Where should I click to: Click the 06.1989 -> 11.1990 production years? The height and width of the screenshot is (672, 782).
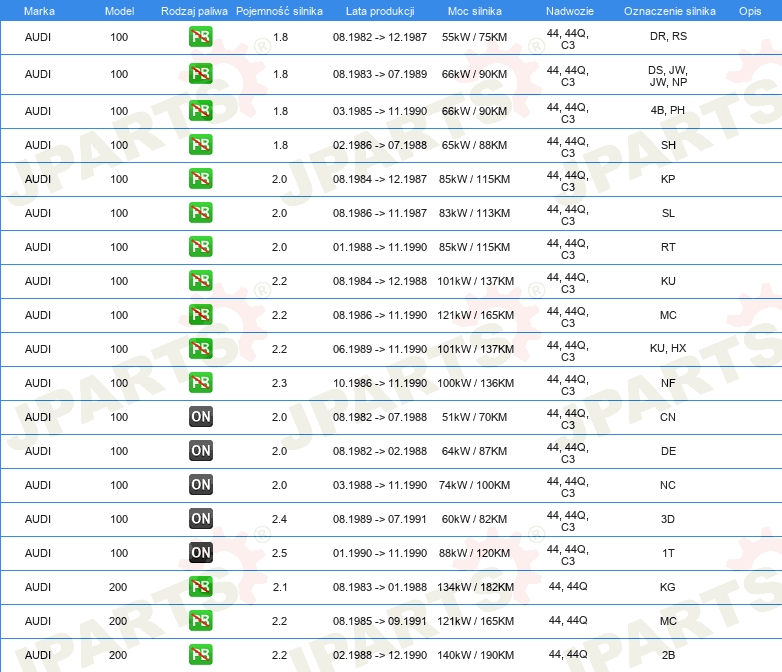380,349
